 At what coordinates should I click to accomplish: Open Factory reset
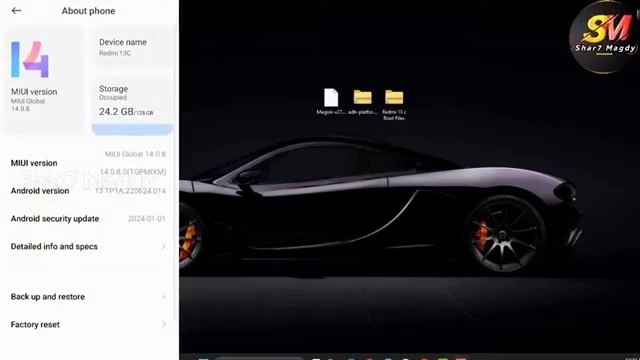click(x=88, y=324)
